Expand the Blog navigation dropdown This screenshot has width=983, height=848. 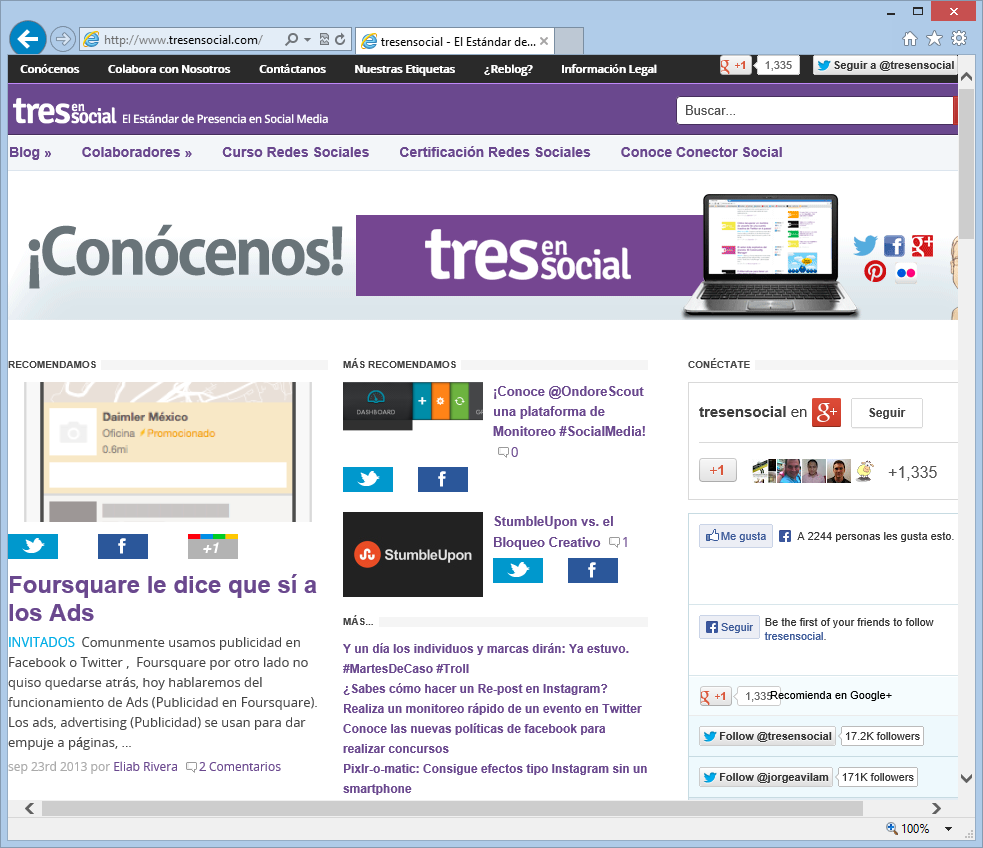click(x=30, y=152)
